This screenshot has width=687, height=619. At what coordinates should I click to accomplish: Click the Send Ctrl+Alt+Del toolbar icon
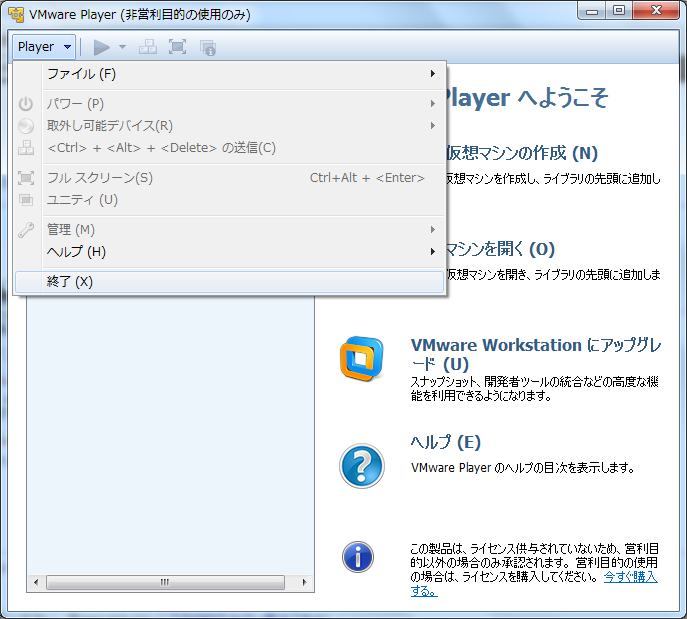click(147, 47)
